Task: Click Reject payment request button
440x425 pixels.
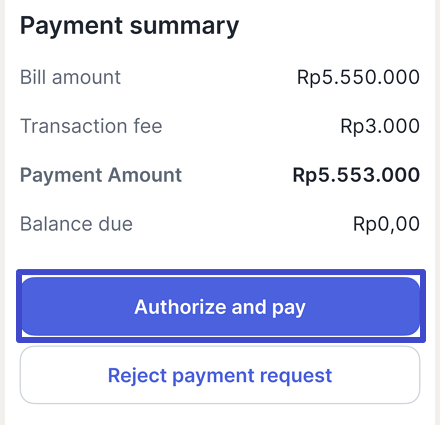Action: [220, 375]
